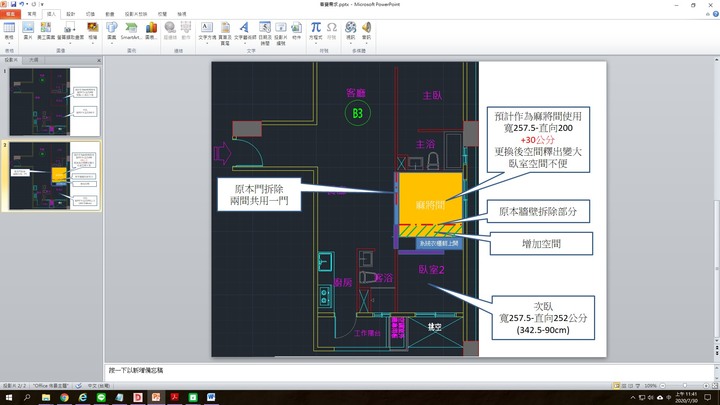The width and height of the screenshot is (720, 405).
Task: Switch to the Home (常用) ribbon tab
Action: pos(32,14)
